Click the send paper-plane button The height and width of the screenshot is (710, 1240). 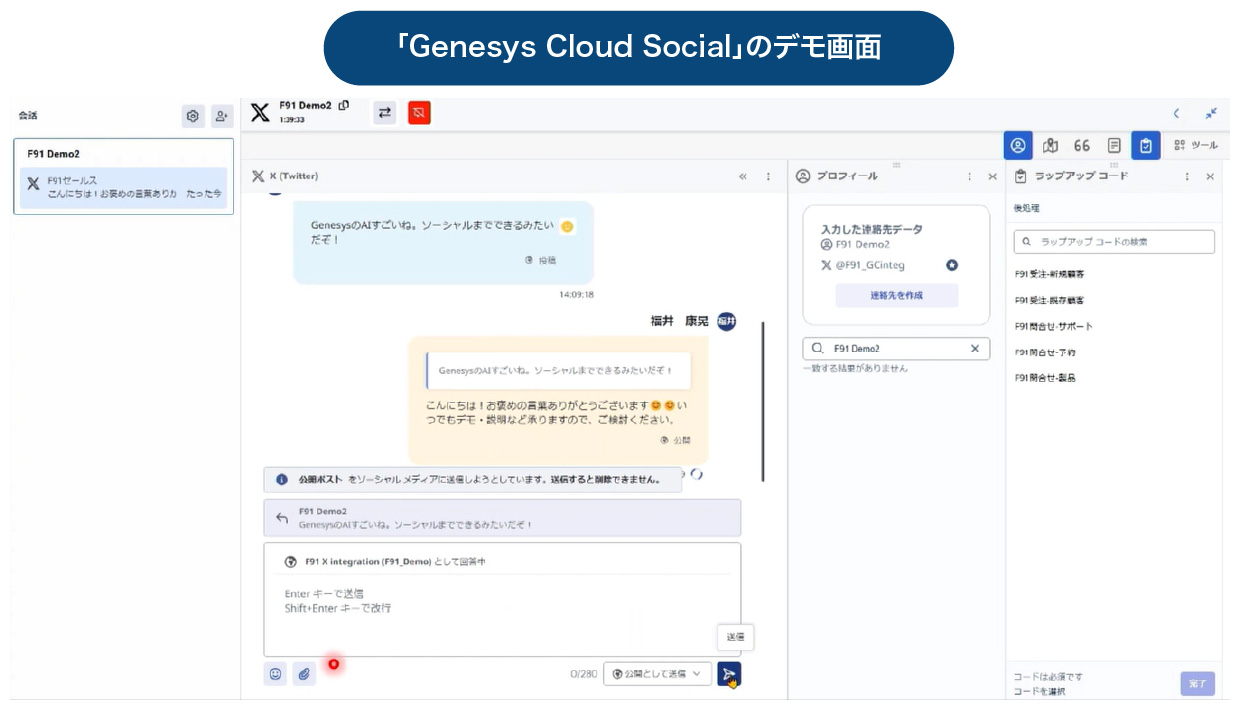pyautogui.click(x=729, y=674)
